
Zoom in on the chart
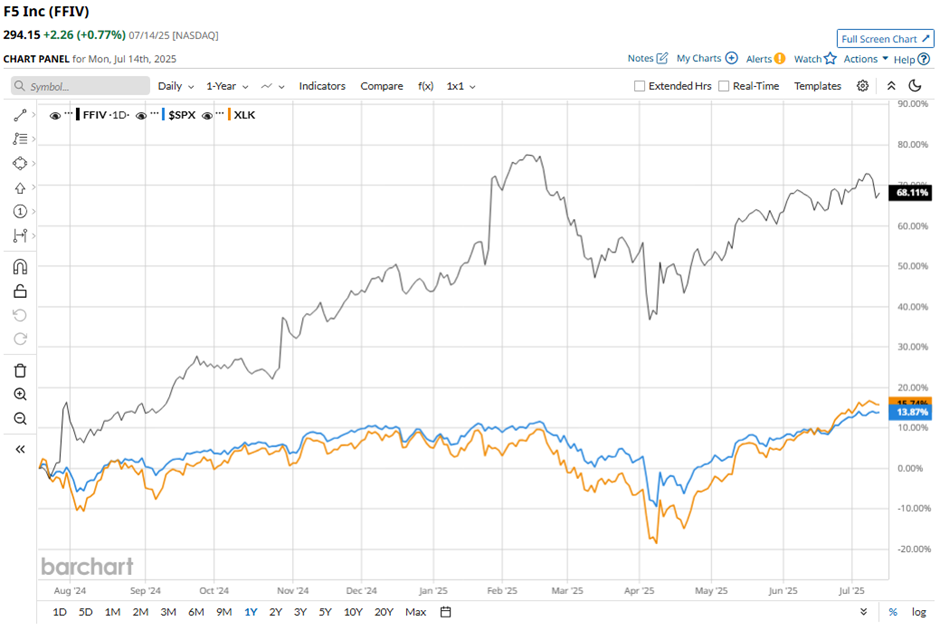(20, 394)
